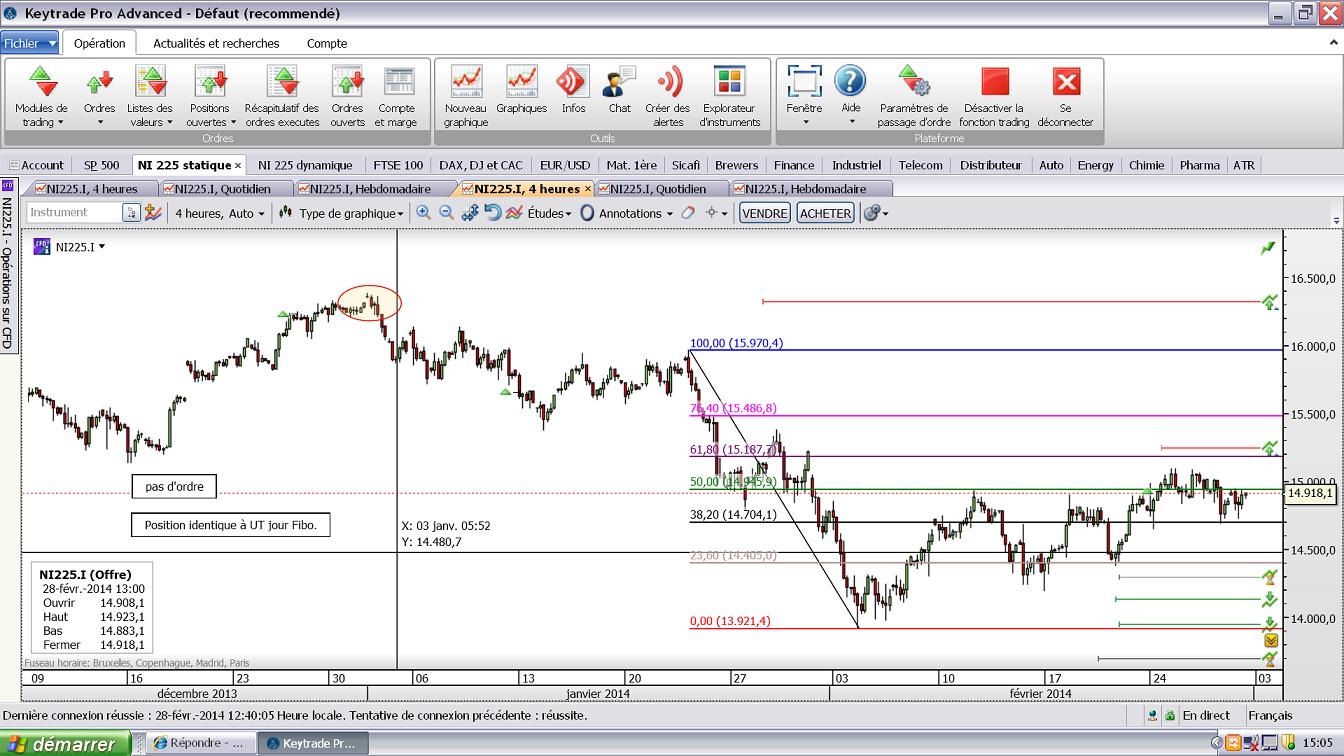Open the chart settings gear dropdown

click(x=876, y=213)
